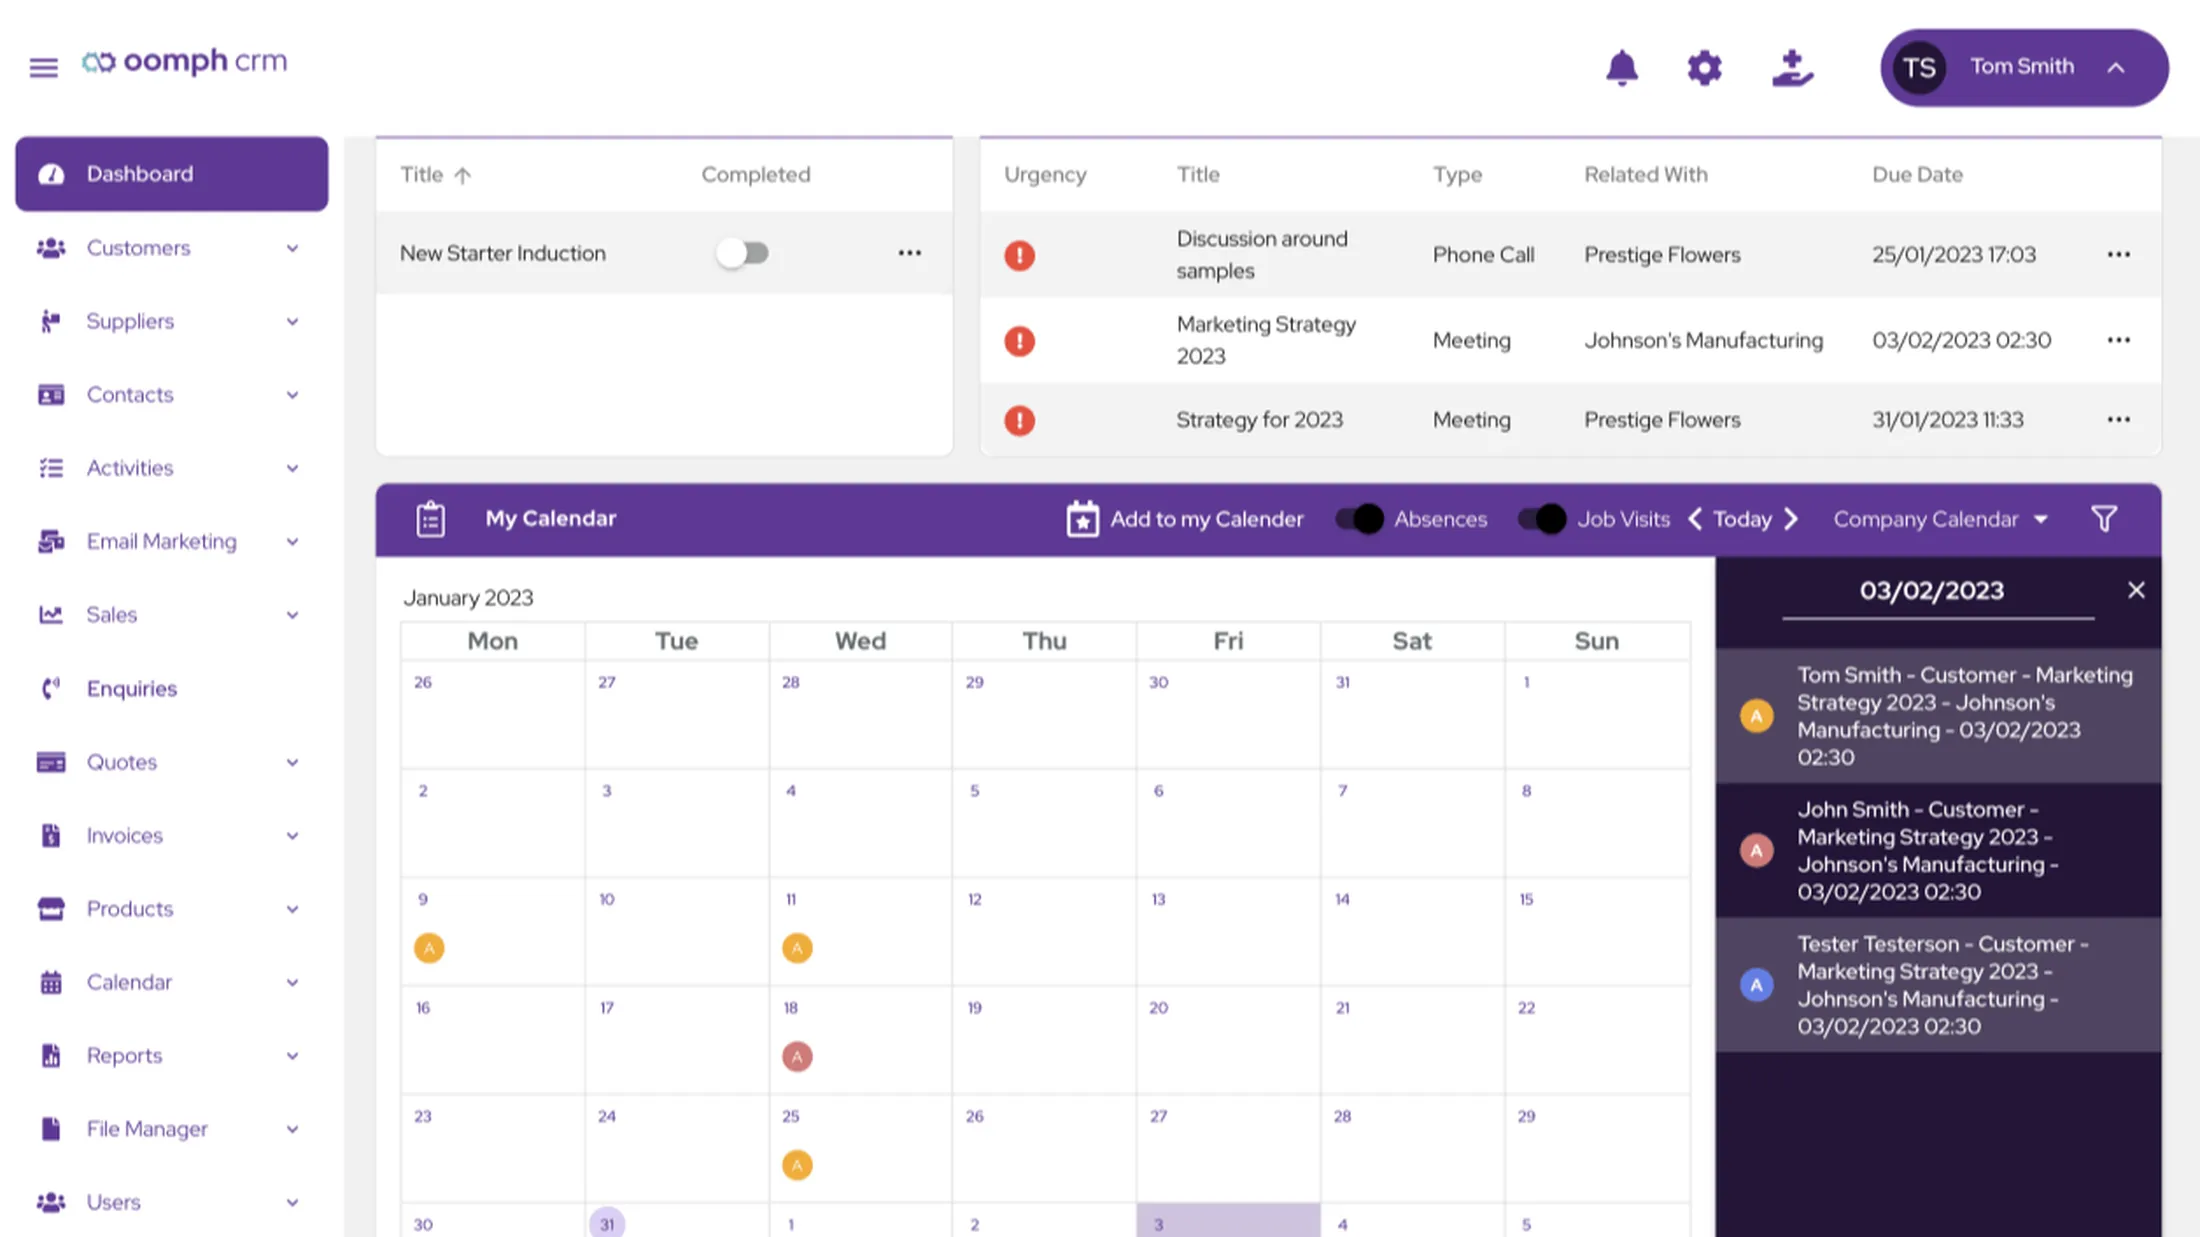
Task: Click urgency alert icon for Marketing Strategy 2023
Action: (x=1019, y=341)
